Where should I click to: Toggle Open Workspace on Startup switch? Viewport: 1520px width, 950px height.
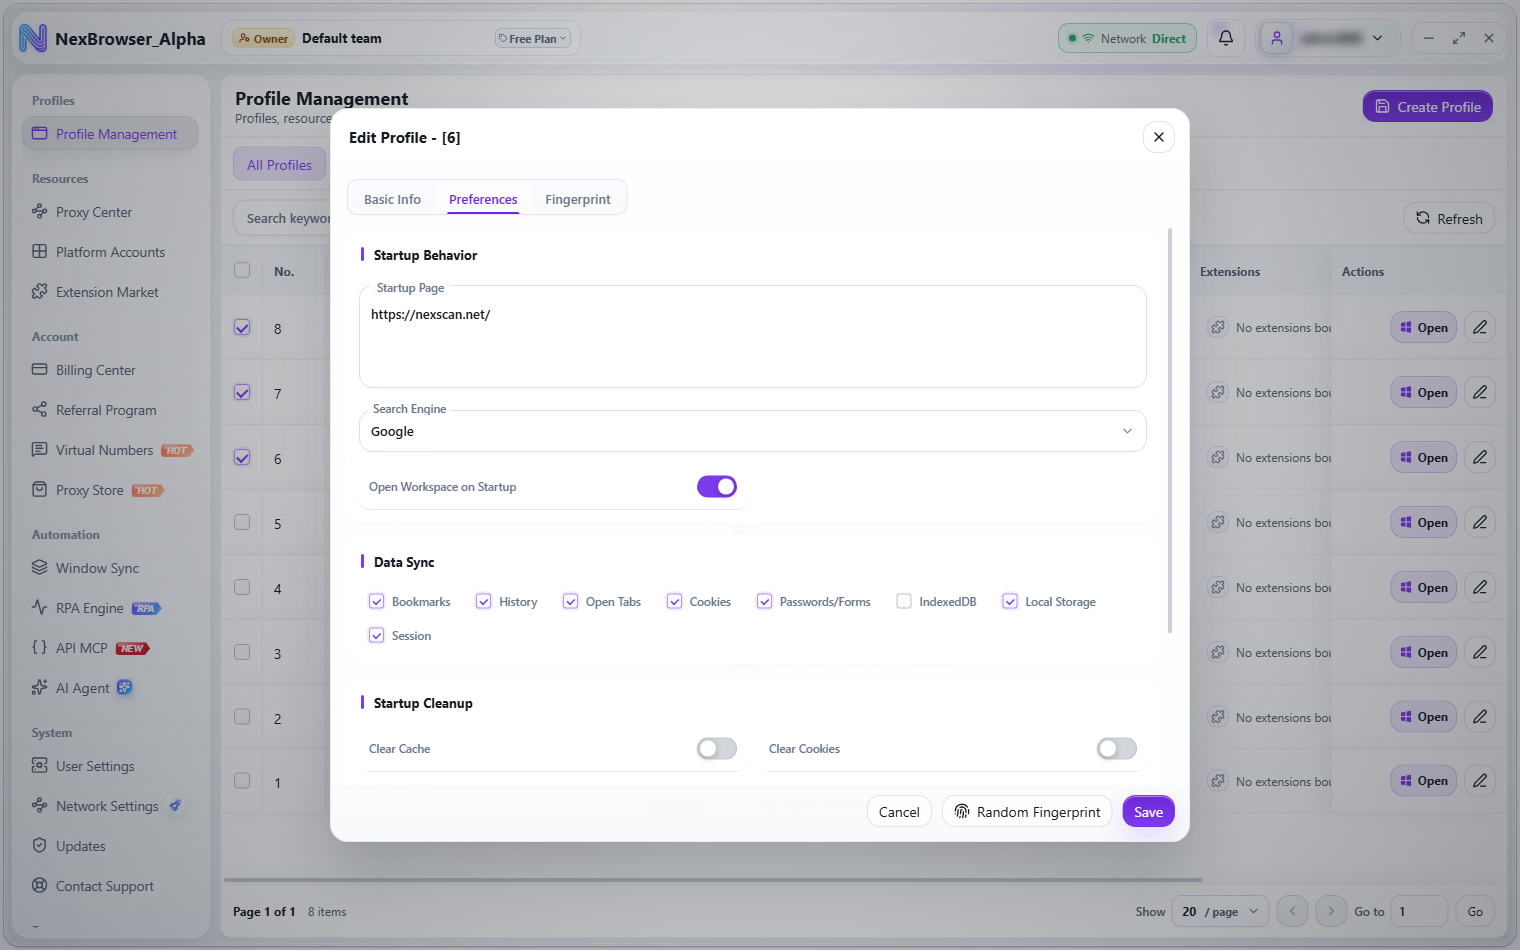point(717,486)
